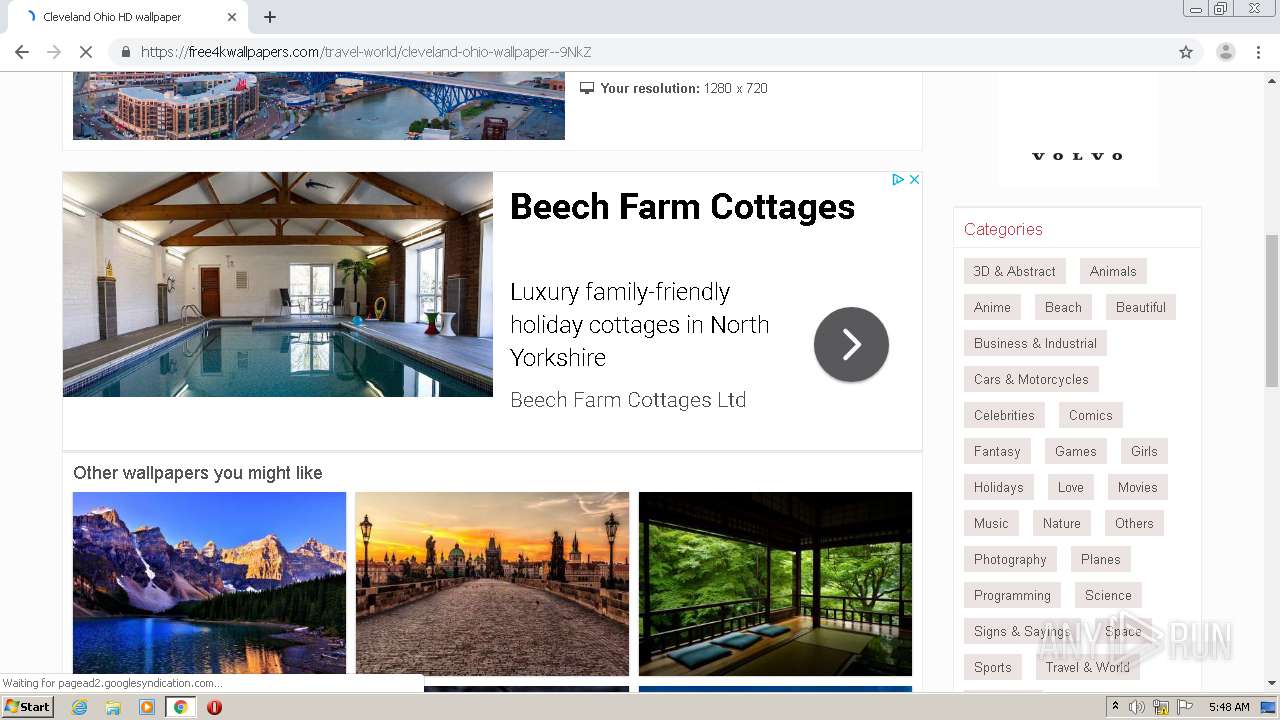Open the Others category

1134,523
